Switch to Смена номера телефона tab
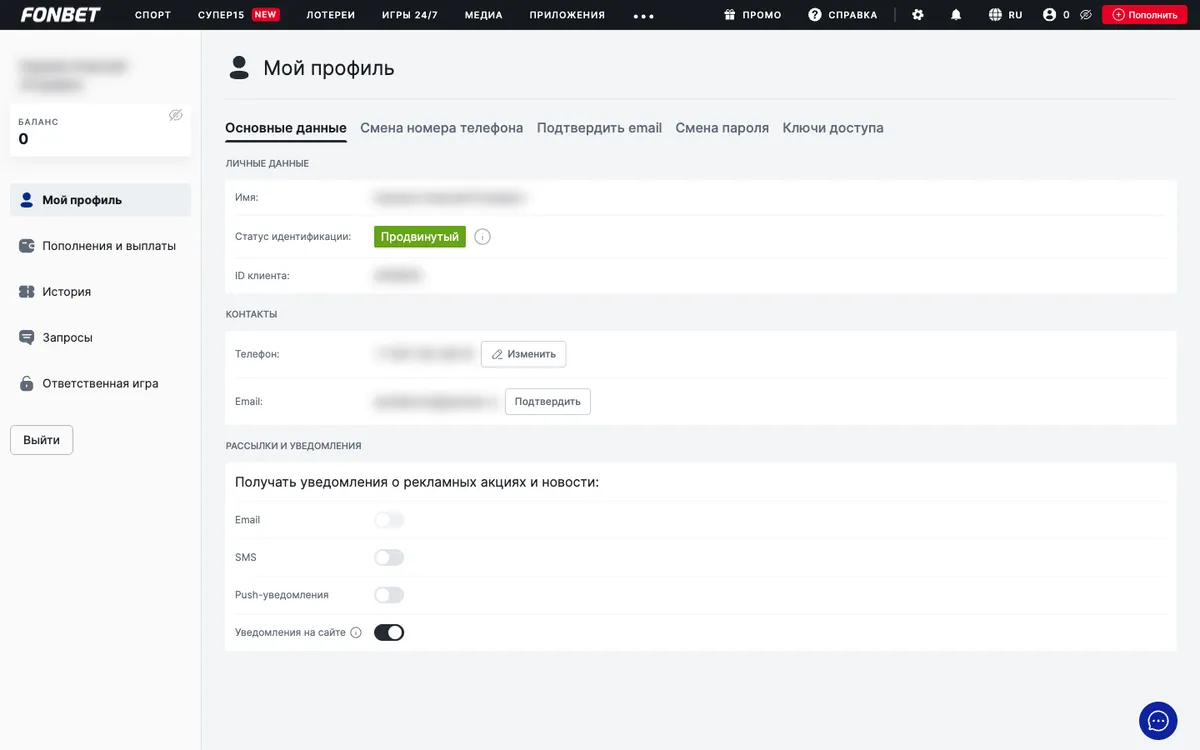 tap(442, 128)
